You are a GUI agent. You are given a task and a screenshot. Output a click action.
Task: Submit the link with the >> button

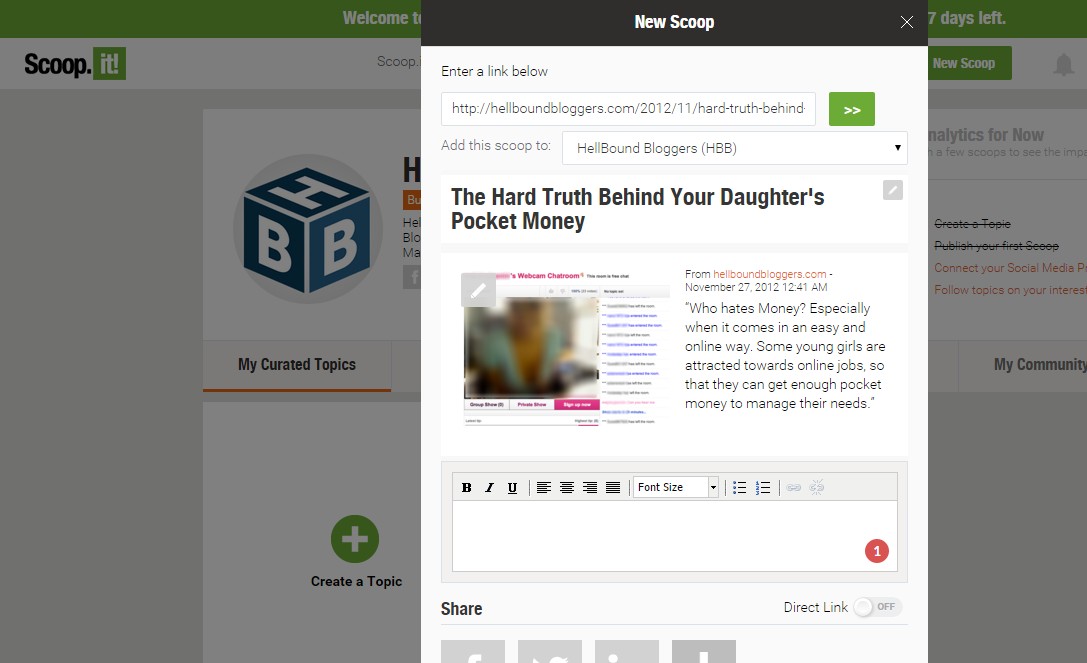pyautogui.click(x=851, y=109)
